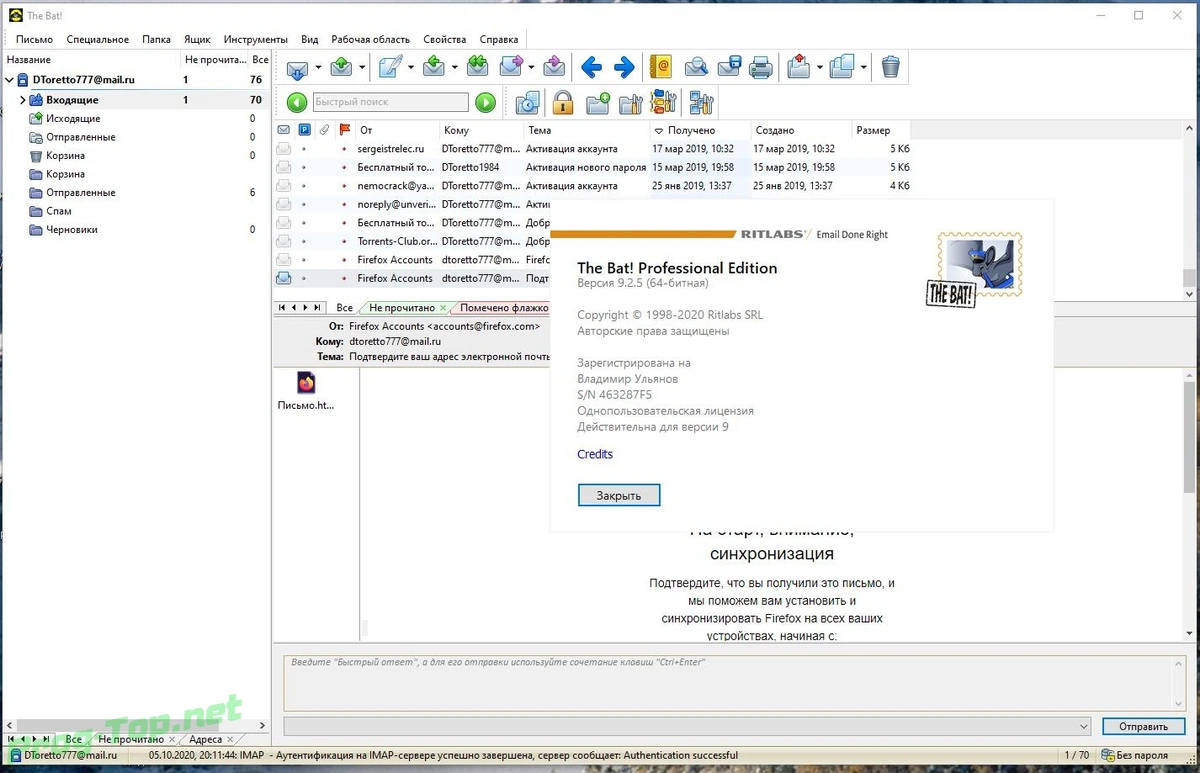Click the flag column header icon
The width and height of the screenshot is (1200, 773).
pyautogui.click(x=345, y=130)
